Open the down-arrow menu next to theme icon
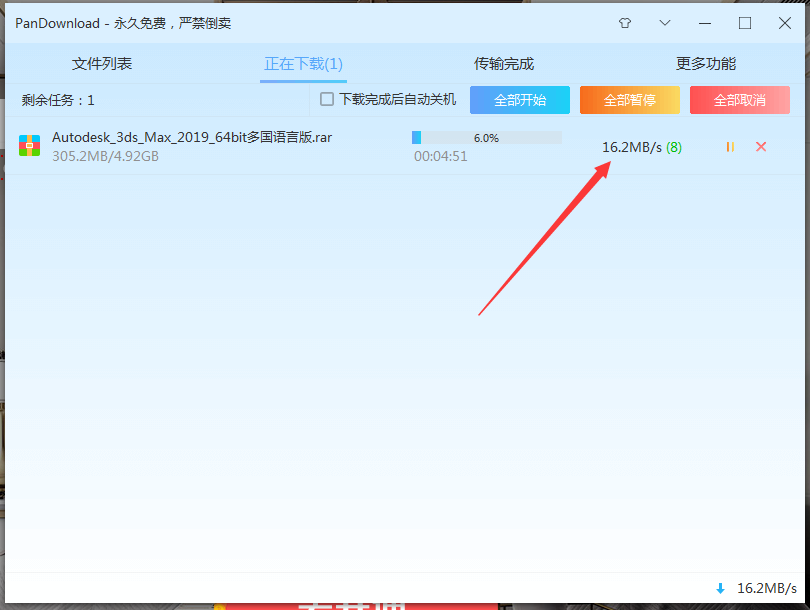810x610 pixels. pyautogui.click(x=666, y=22)
